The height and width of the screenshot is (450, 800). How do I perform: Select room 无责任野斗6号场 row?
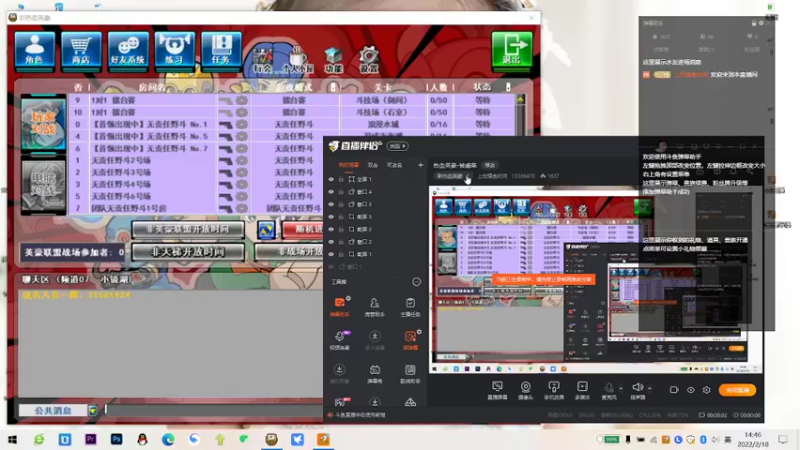[x=196, y=196]
